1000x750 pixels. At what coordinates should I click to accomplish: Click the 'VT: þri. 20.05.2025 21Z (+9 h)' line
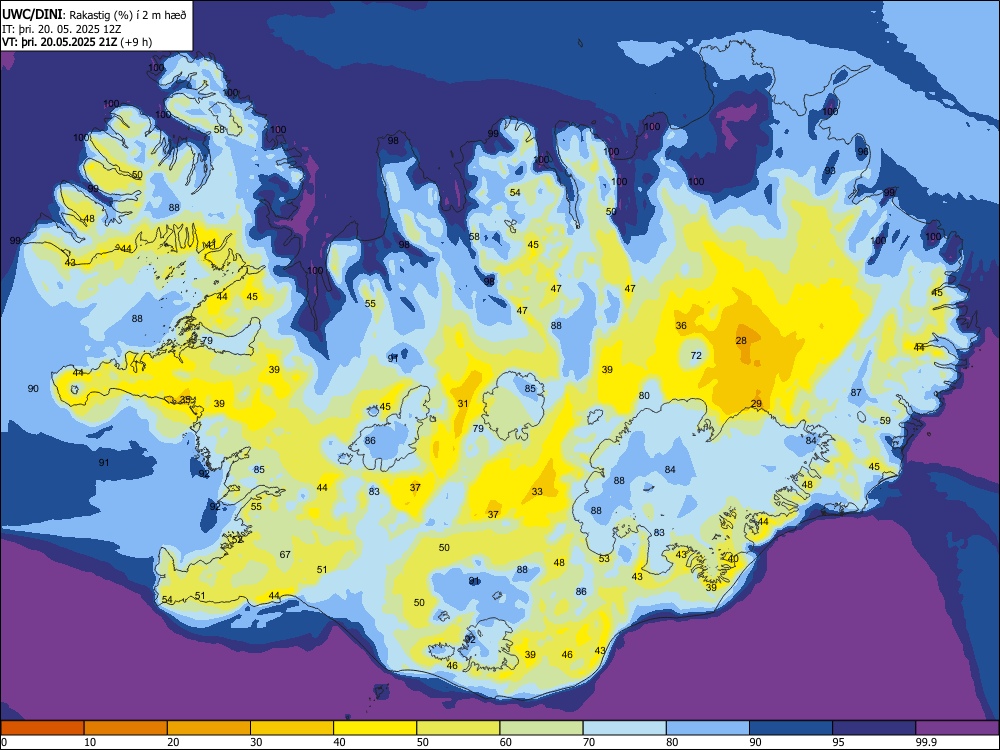click(77, 42)
